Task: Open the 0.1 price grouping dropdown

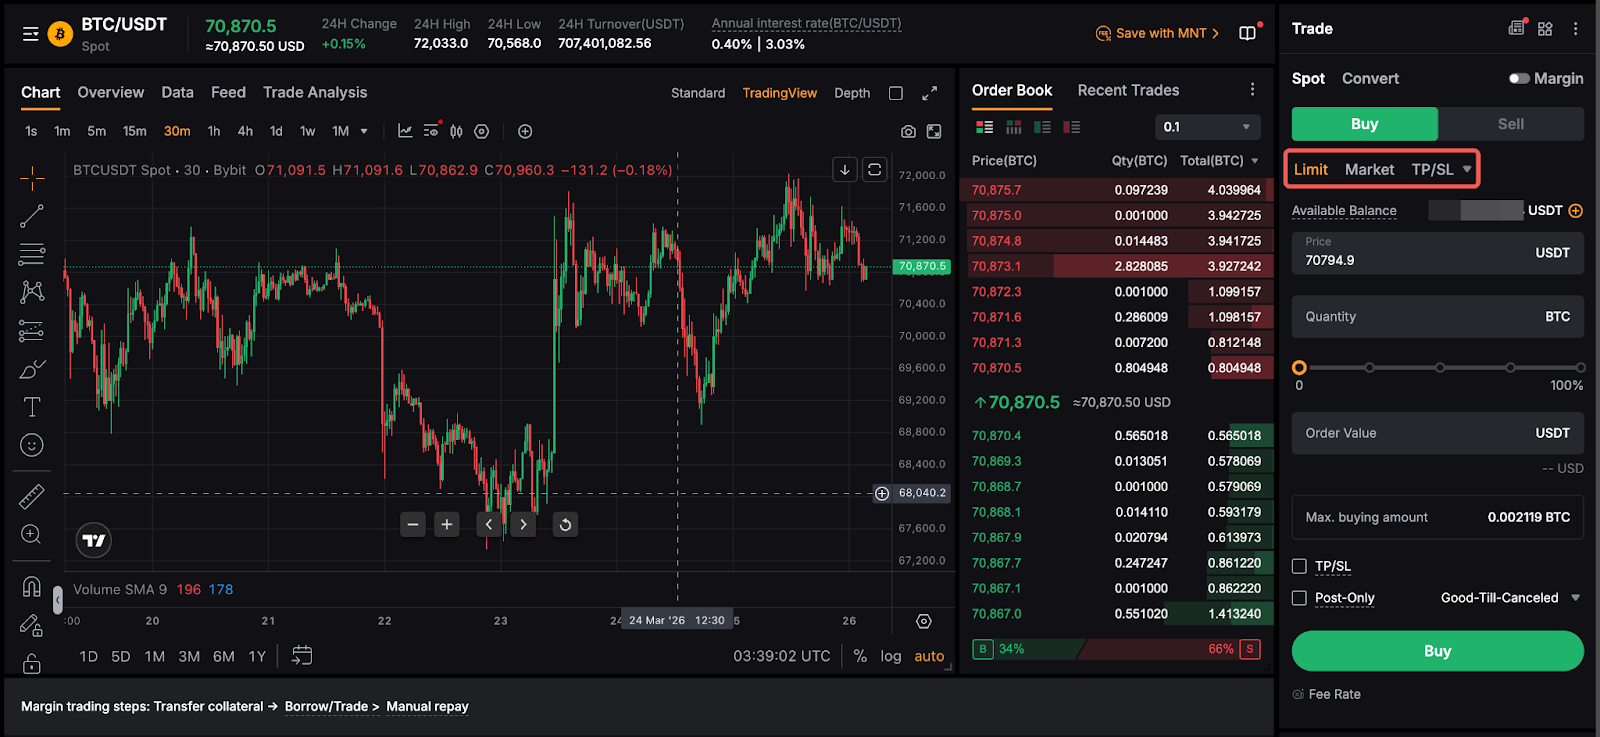Action: pyautogui.click(x=1207, y=127)
